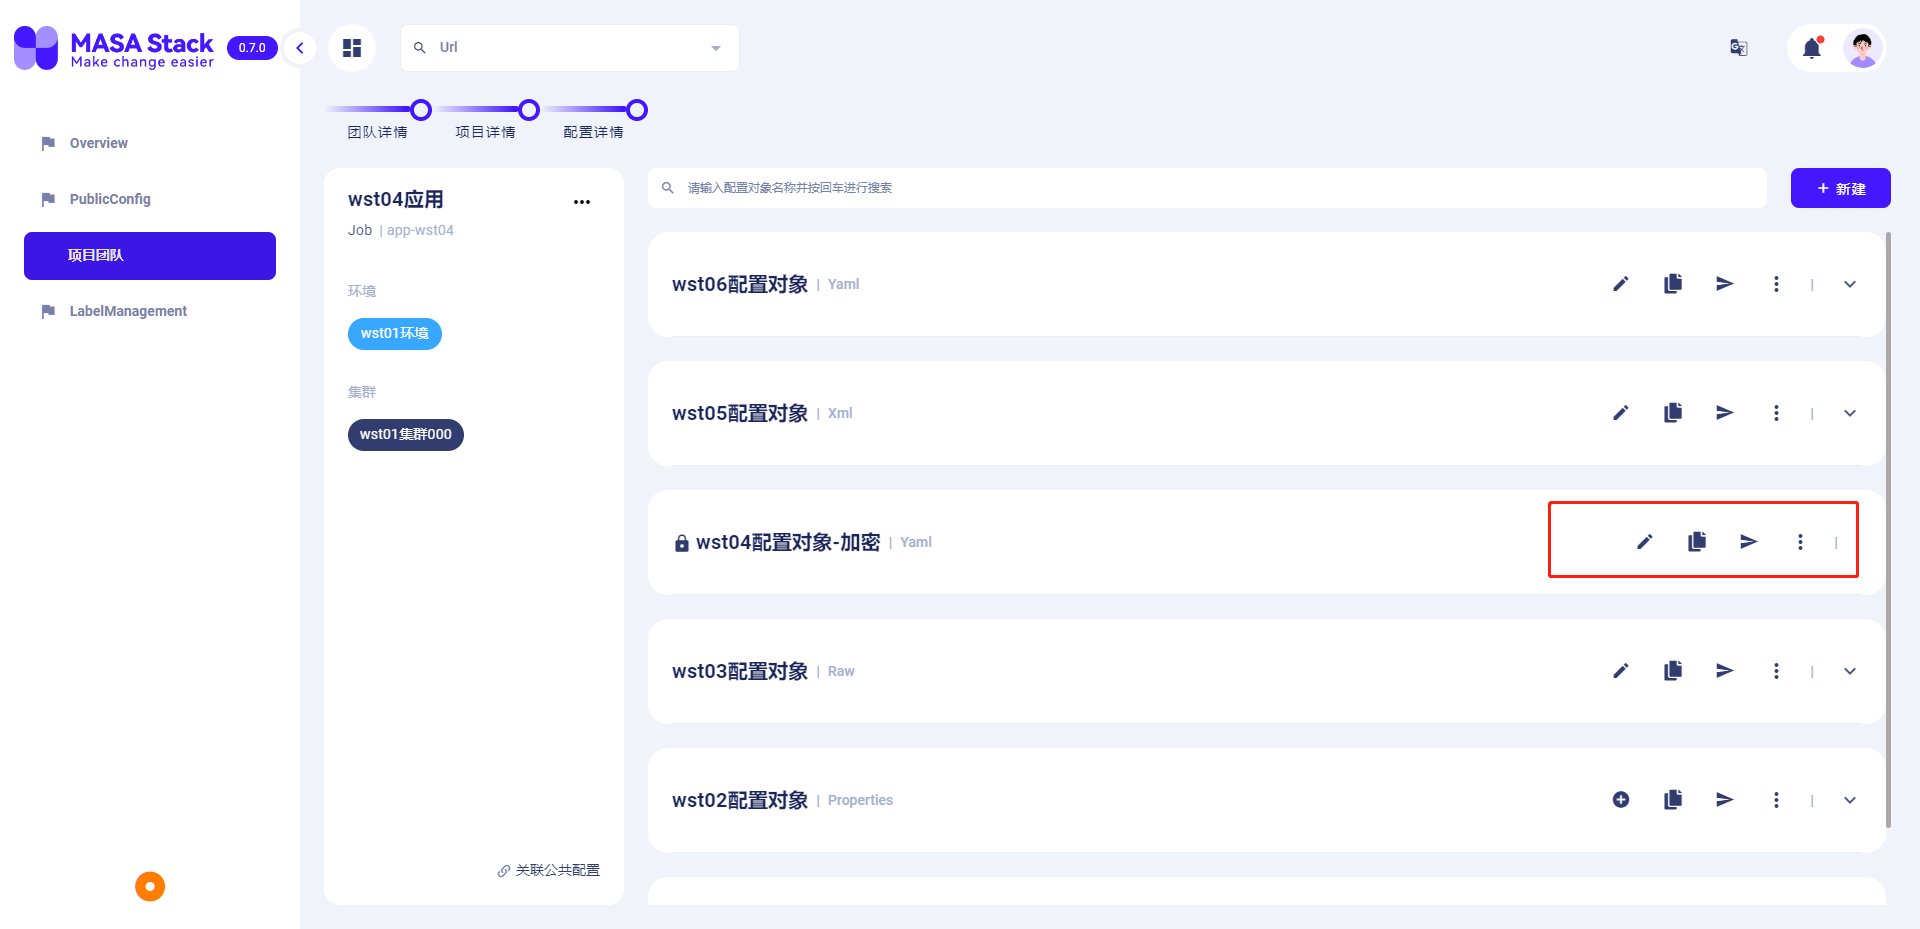Edit the wst03配置对象 entry

click(1621, 671)
